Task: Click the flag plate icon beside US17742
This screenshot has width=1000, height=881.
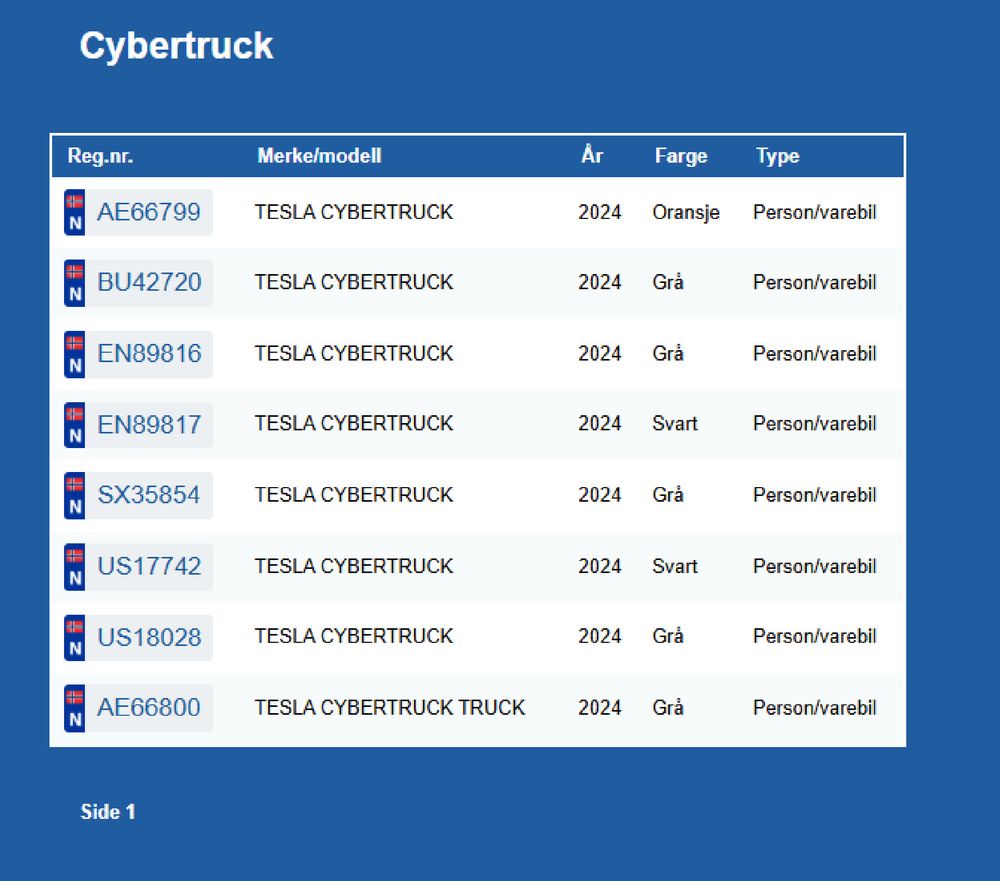Action: coord(75,566)
